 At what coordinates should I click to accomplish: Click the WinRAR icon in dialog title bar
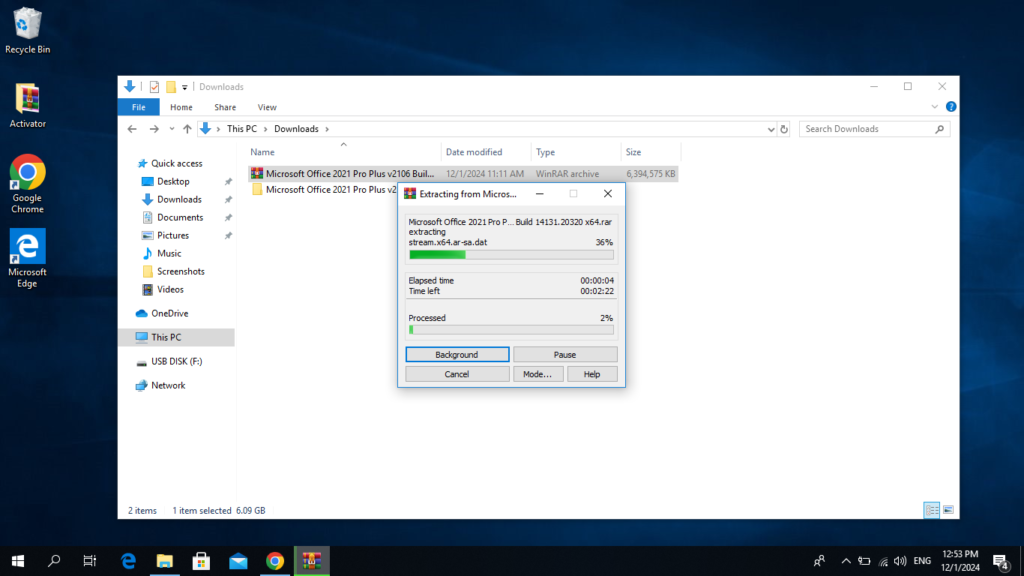[410, 194]
